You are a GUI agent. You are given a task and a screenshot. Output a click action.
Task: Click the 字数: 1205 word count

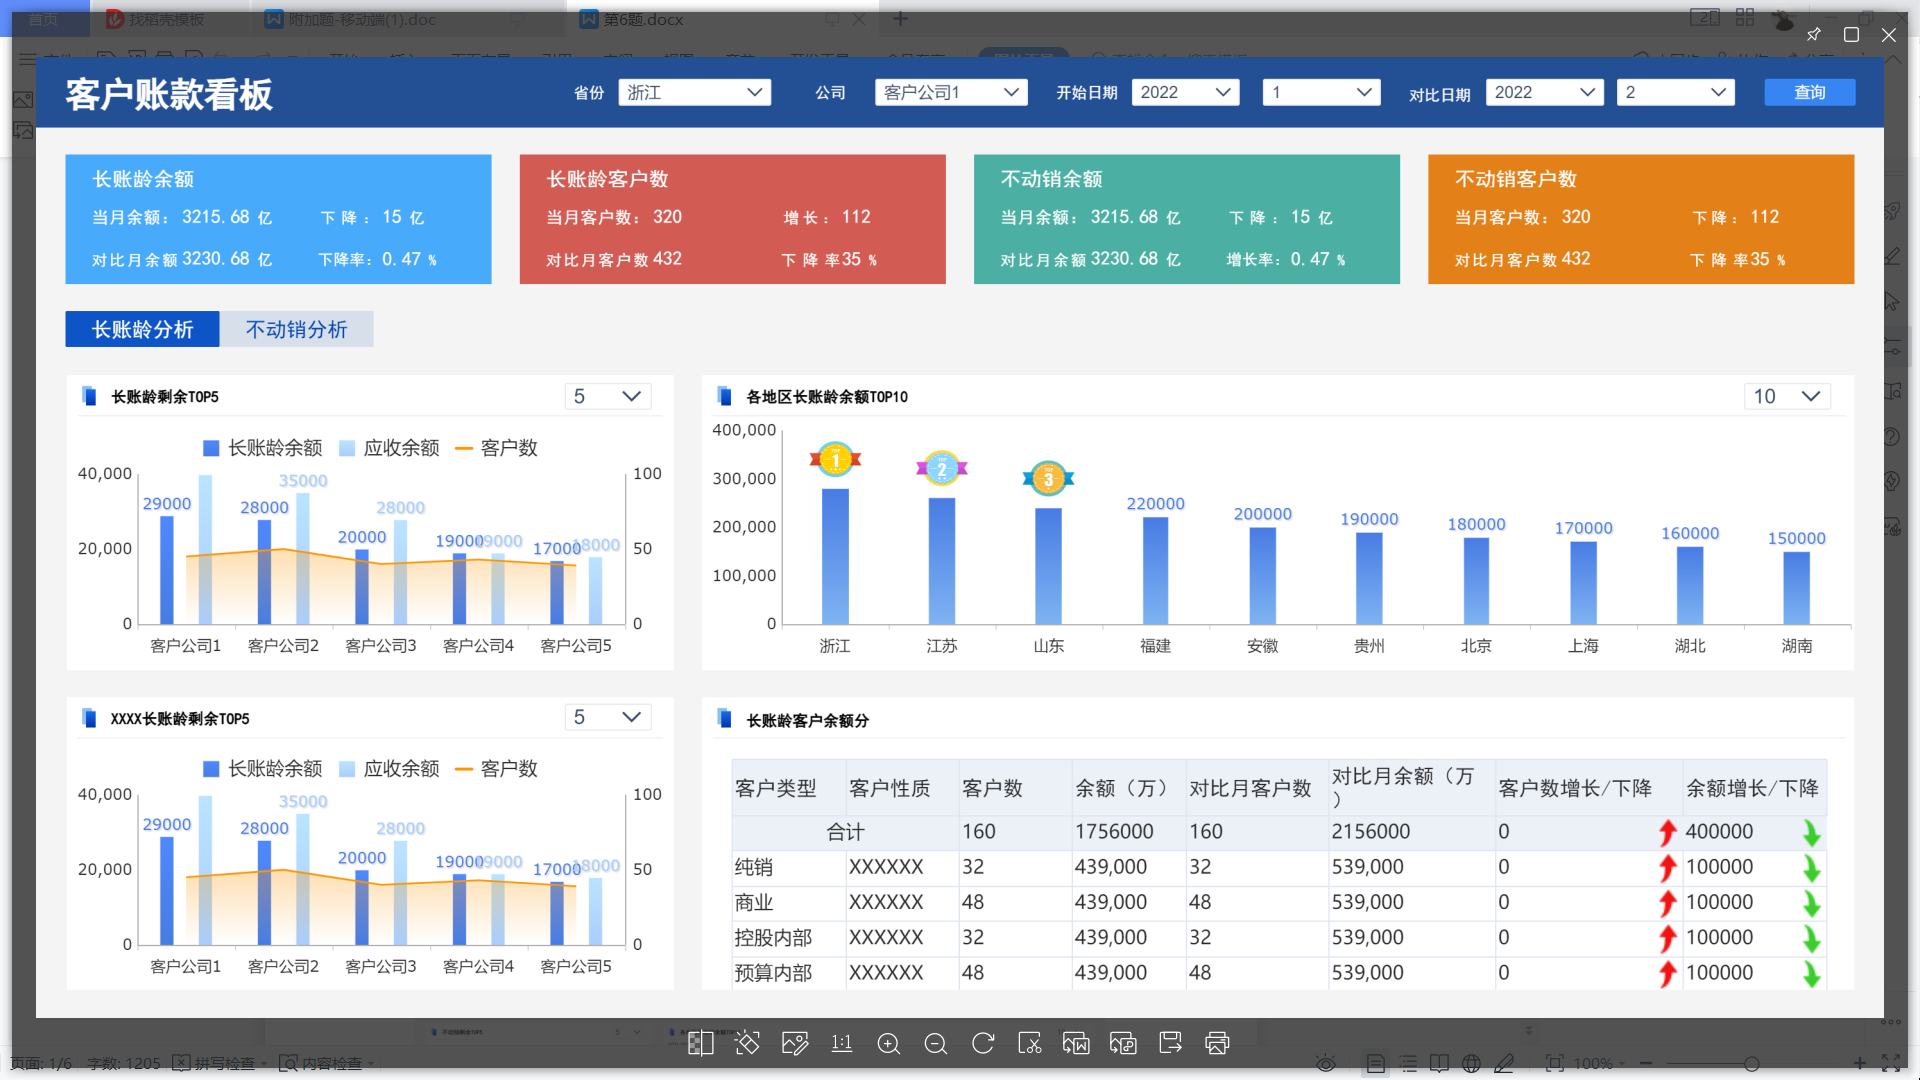tap(123, 1063)
